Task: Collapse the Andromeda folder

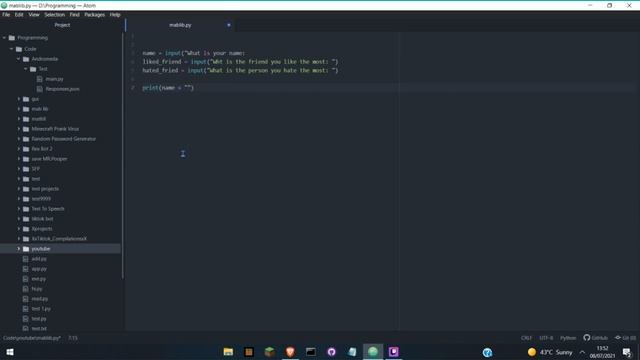Action: (x=18, y=59)
